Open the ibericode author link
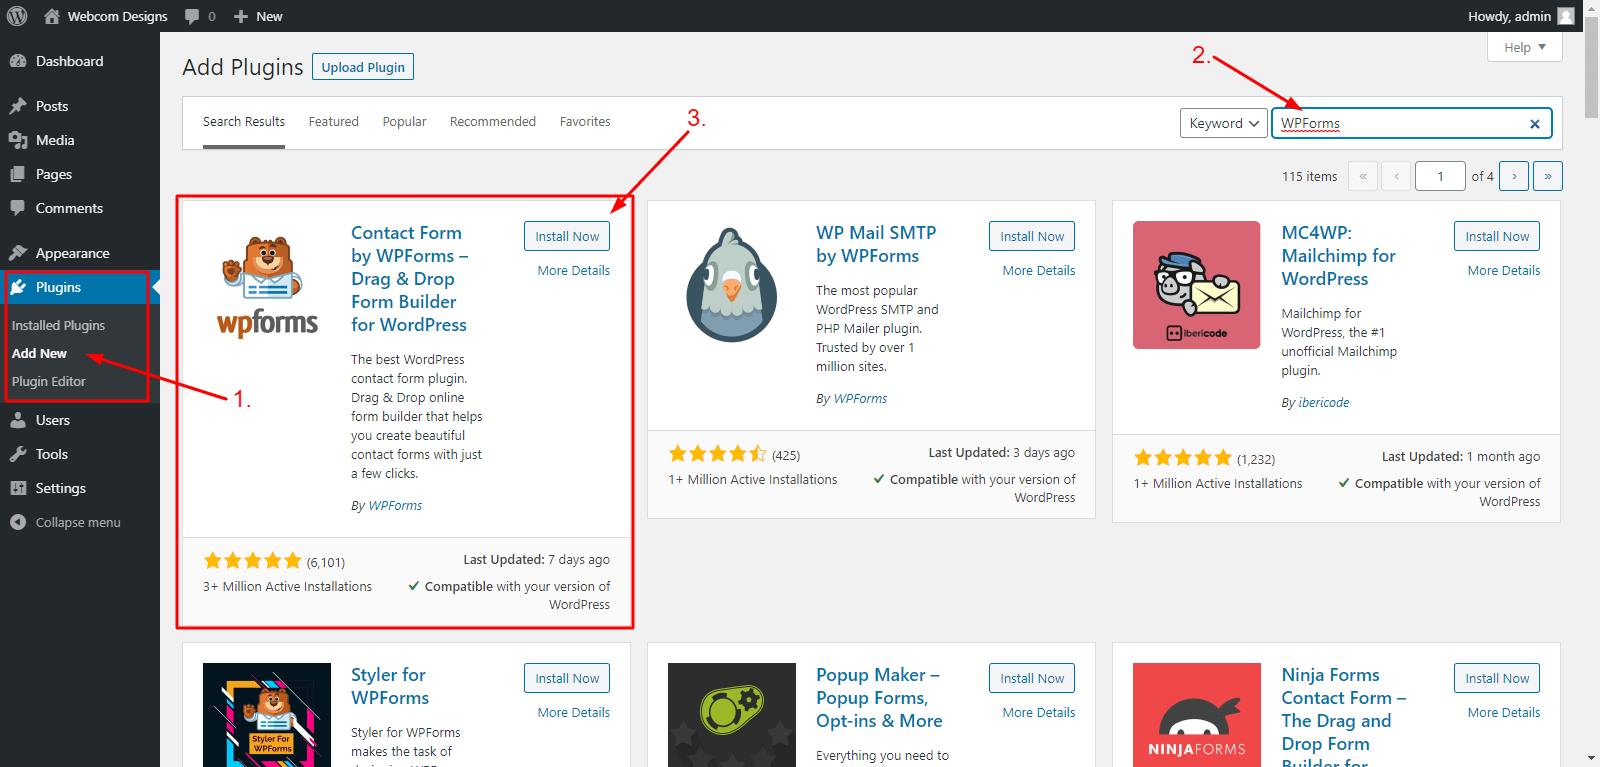The width and height of the screenshot is (1600, 767). click(x=1324, y=403)
